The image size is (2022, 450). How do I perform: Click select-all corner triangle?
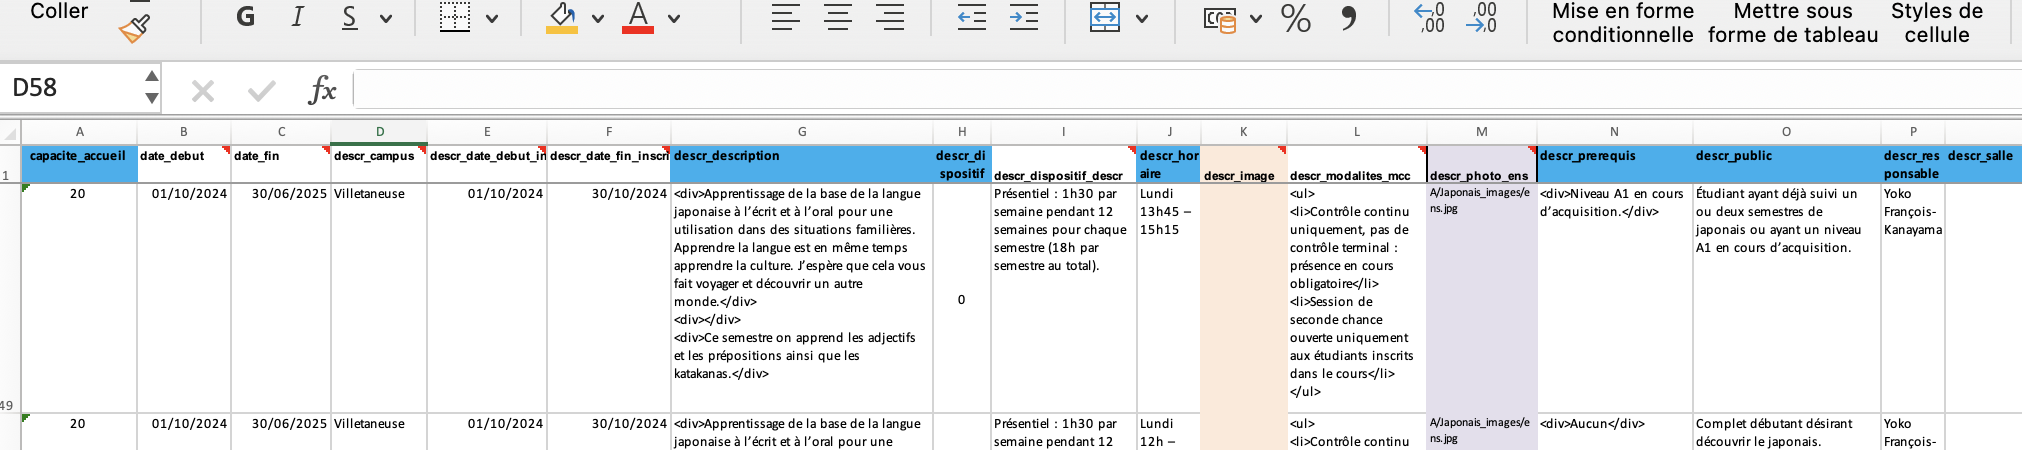click(x=11, y=133)
